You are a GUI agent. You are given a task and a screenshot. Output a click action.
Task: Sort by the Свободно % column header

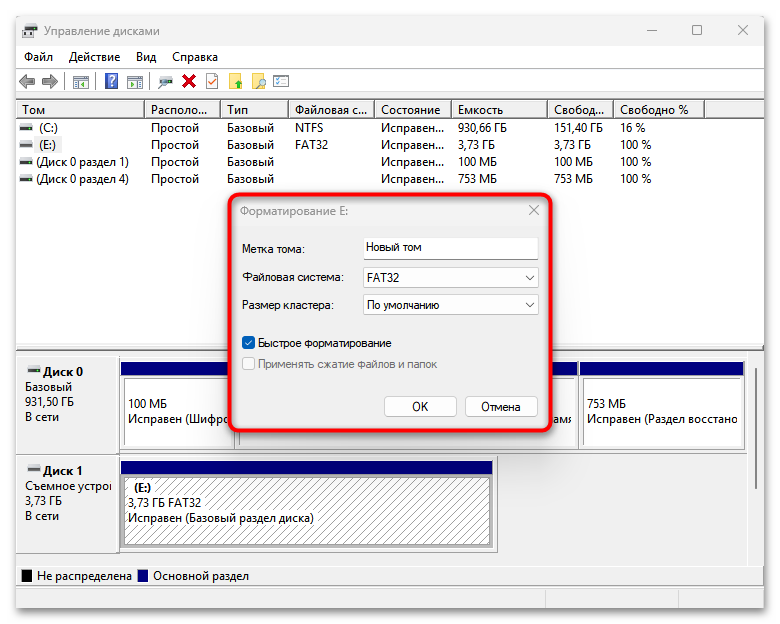(x=659, y=109)
